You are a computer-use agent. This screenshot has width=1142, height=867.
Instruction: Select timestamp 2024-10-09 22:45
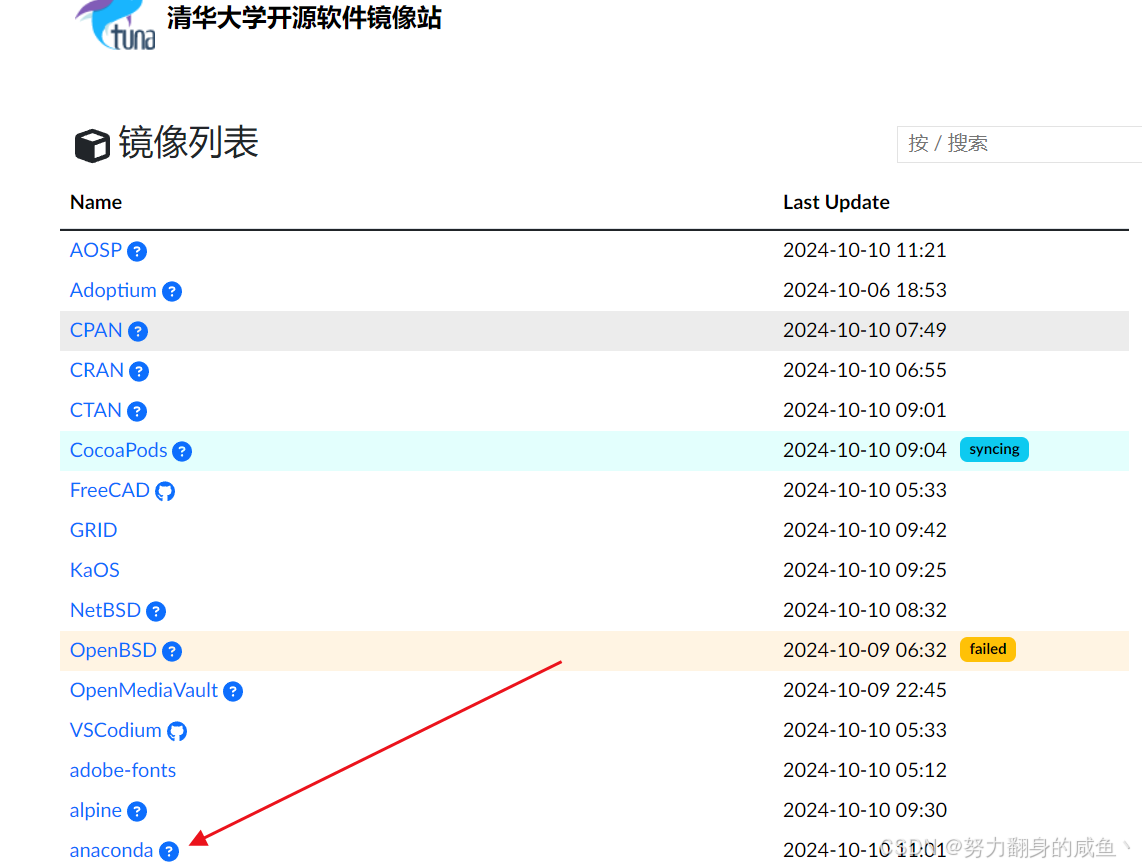pyautogui.click(x=865, y=690)
